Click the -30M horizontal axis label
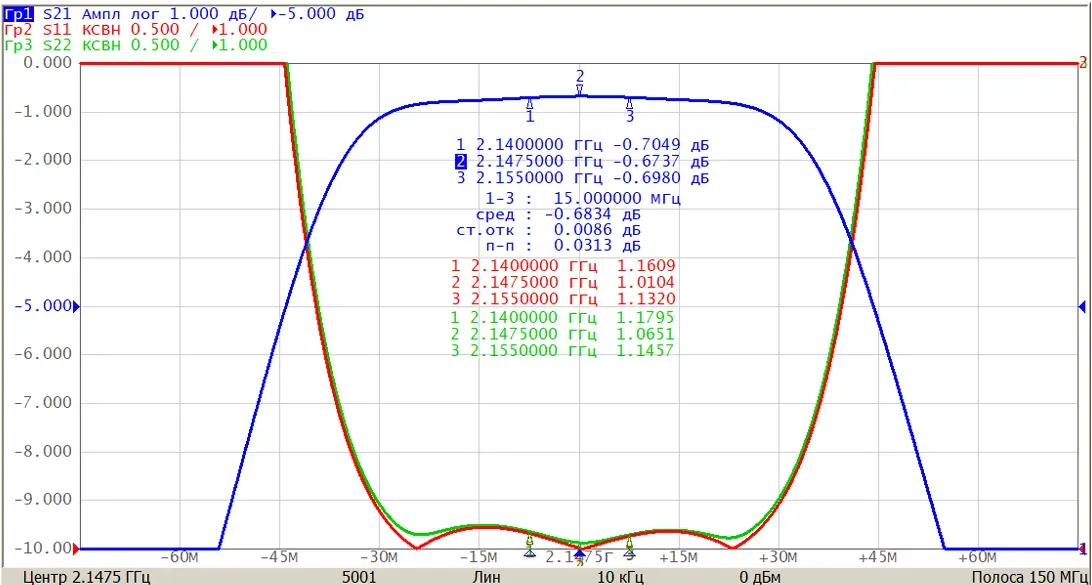Image resolution: width=1092 pixels, height=585 pixels. [380, 557]
